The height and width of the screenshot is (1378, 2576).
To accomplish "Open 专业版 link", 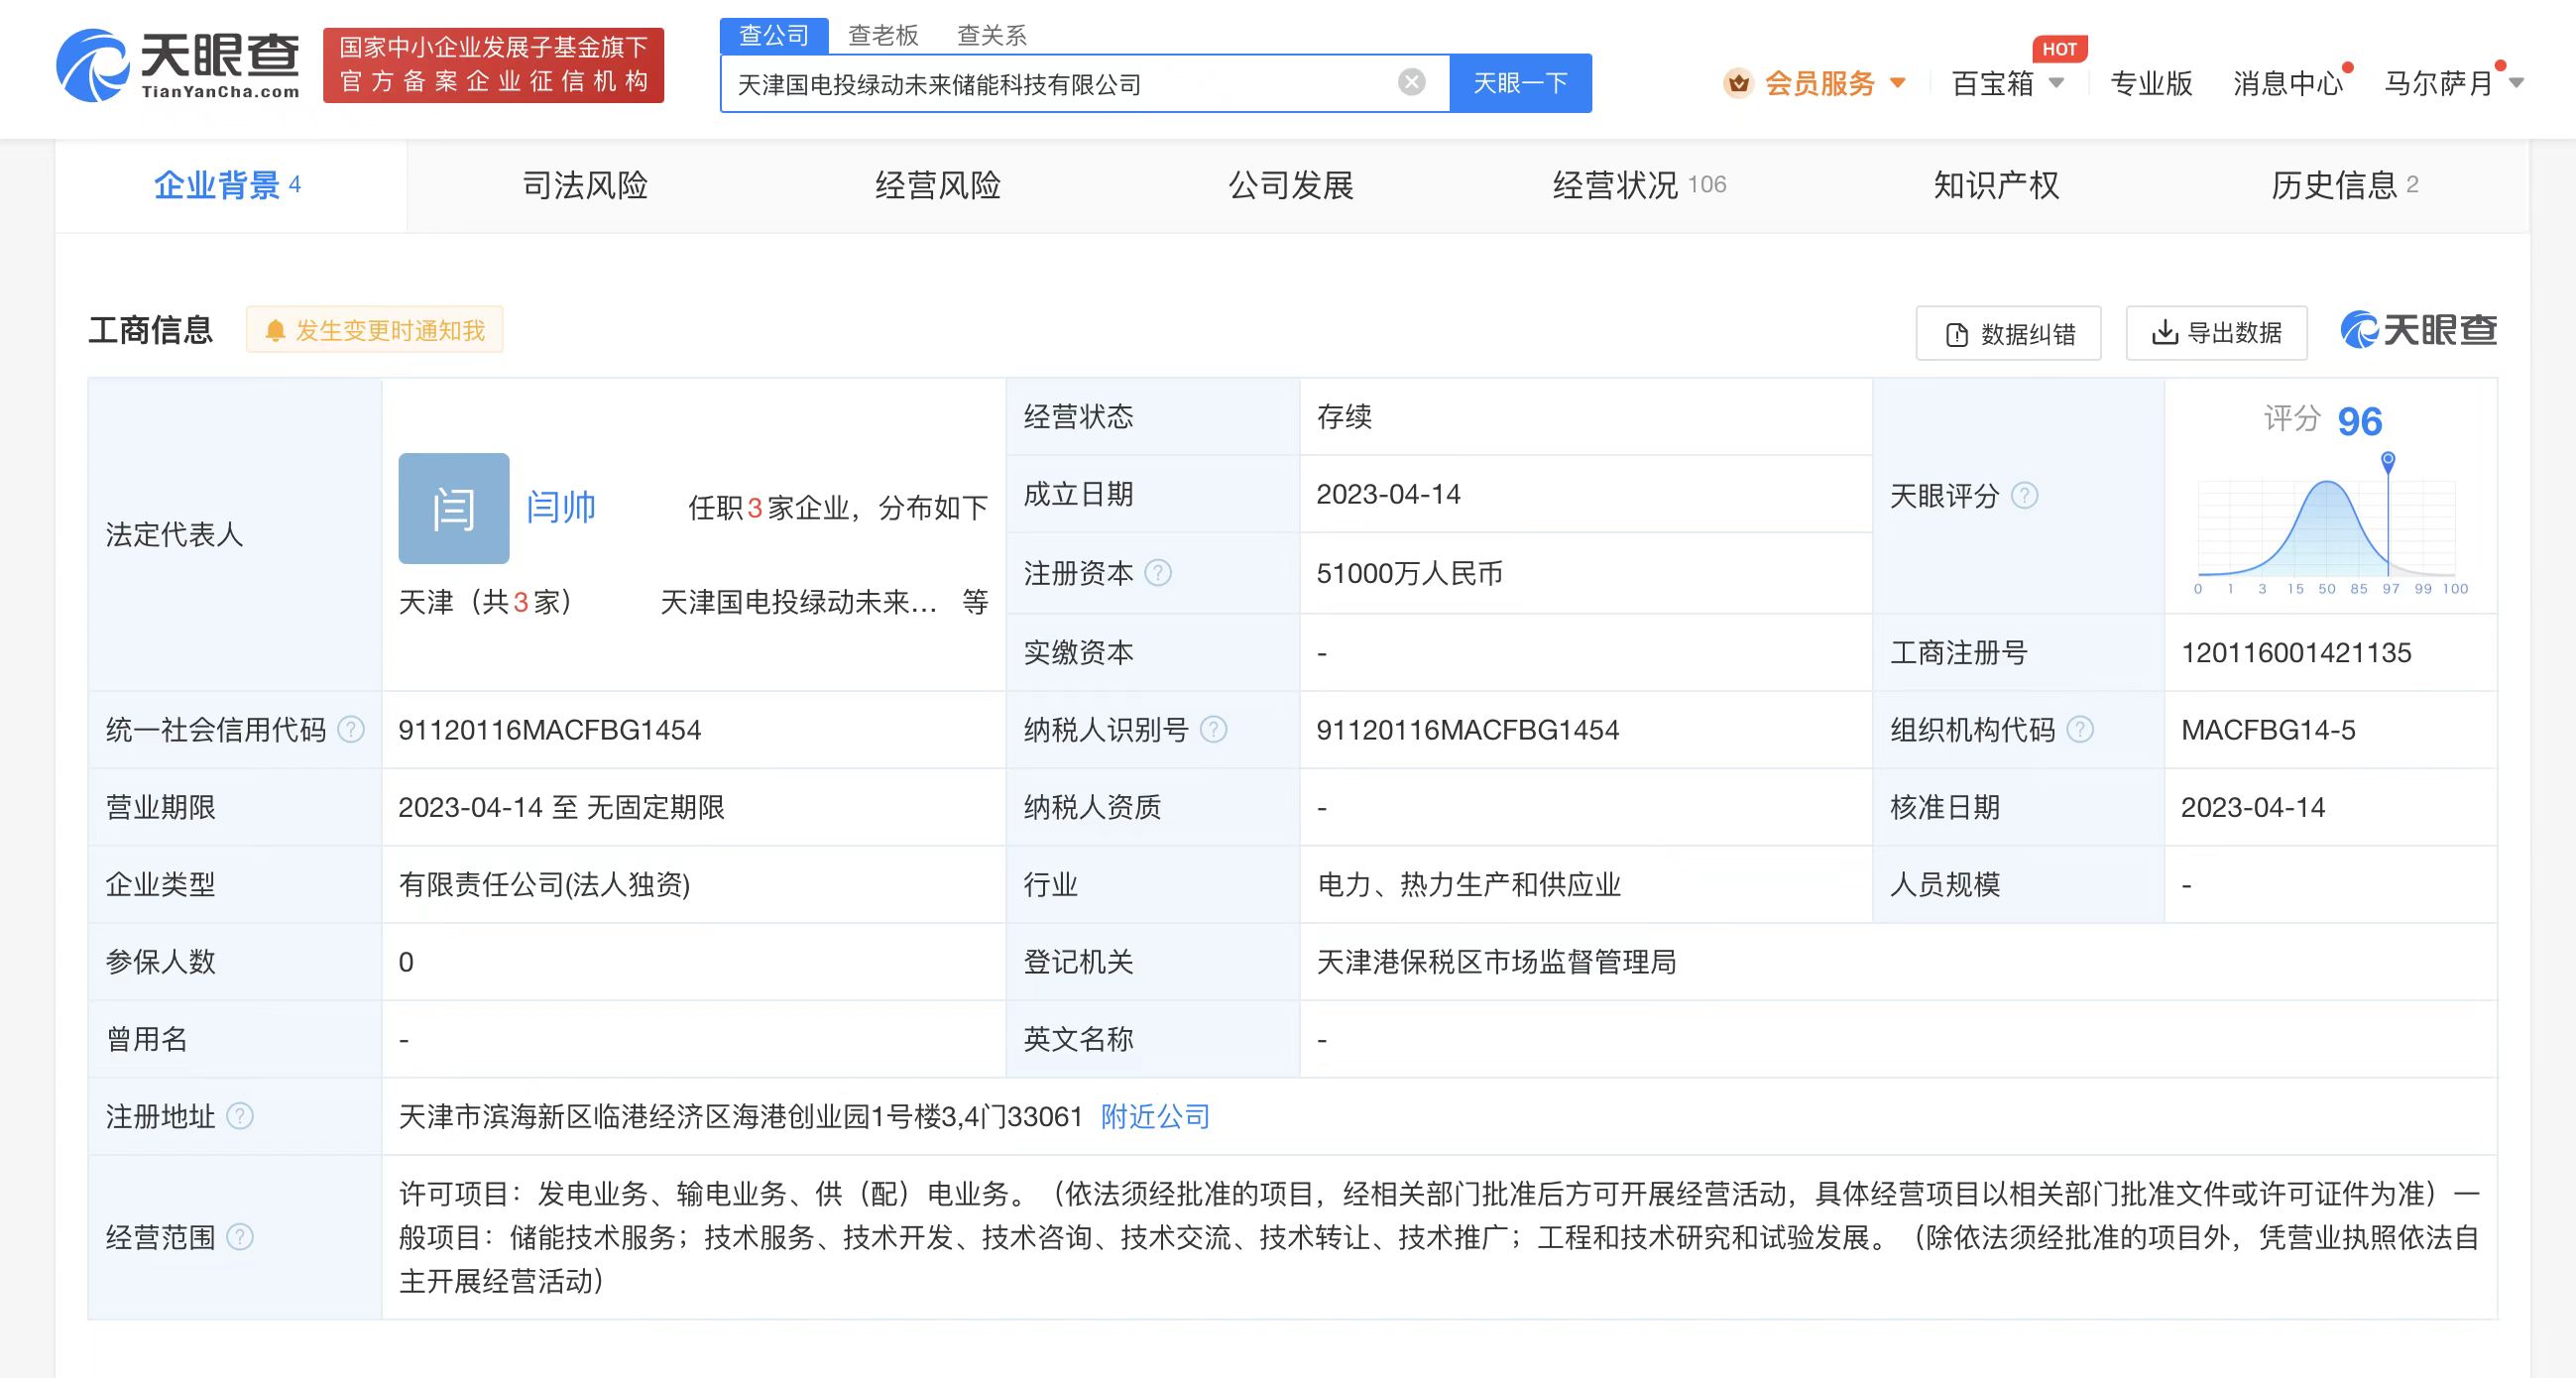I will (2151, 83).
